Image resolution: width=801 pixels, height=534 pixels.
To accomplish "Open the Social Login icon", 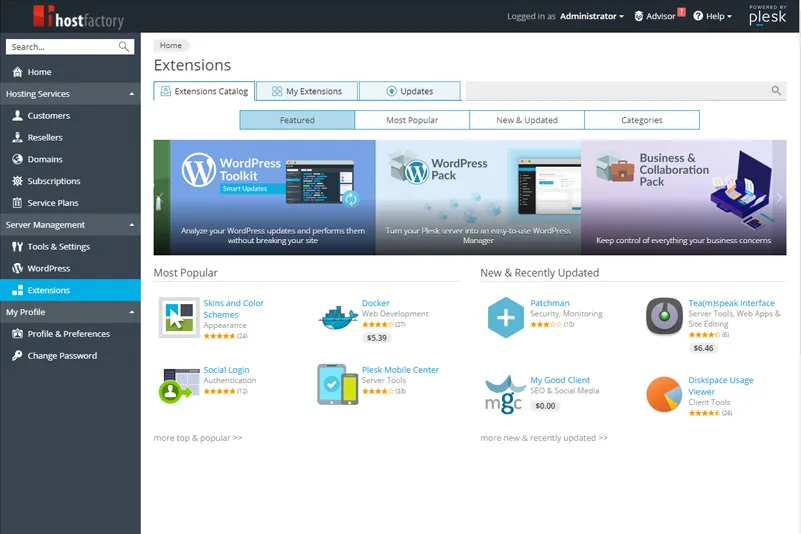I will (x=179, y=384).
